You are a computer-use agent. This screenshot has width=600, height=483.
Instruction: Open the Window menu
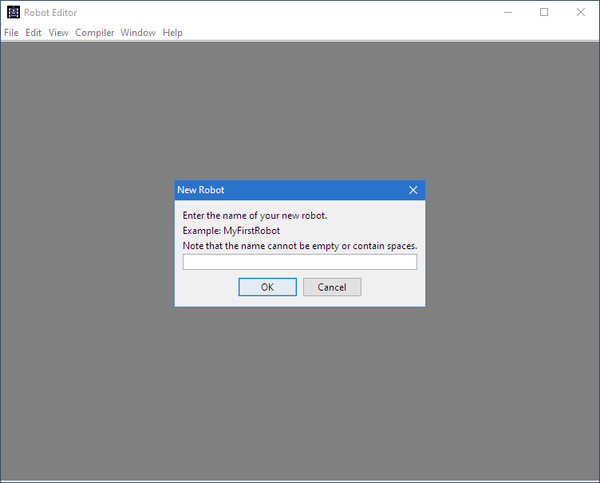[138, 33]
